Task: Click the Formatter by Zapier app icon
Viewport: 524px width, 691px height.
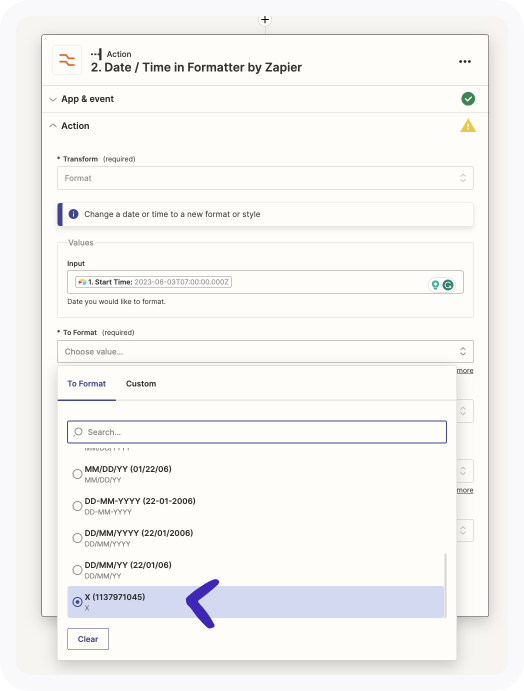Action: (x=67, y=60)
